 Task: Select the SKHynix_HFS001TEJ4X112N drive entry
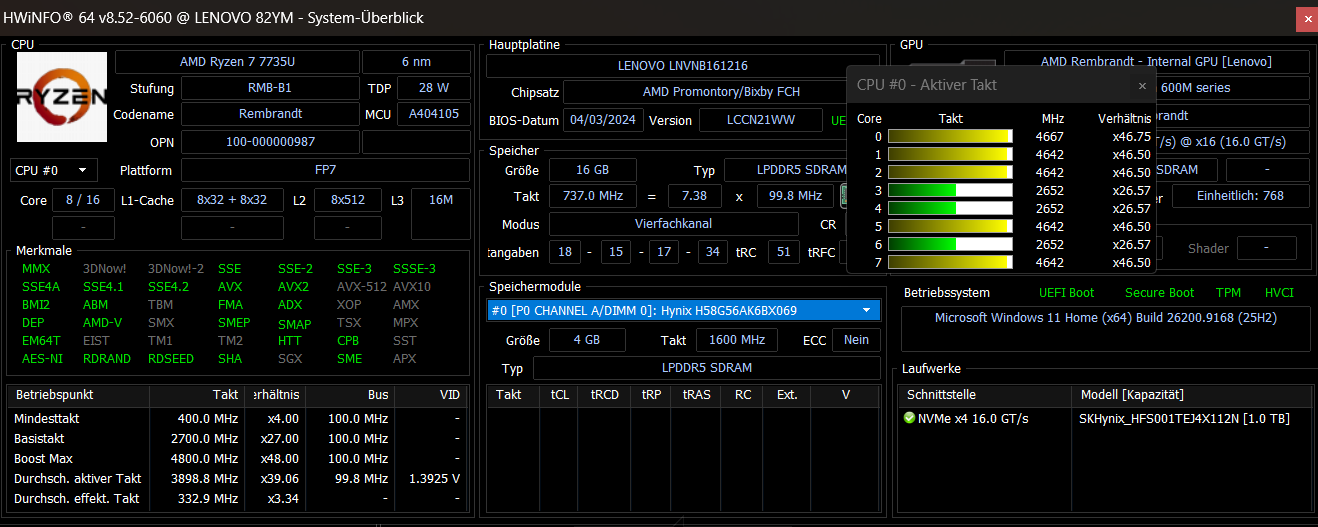(1184, 418)
